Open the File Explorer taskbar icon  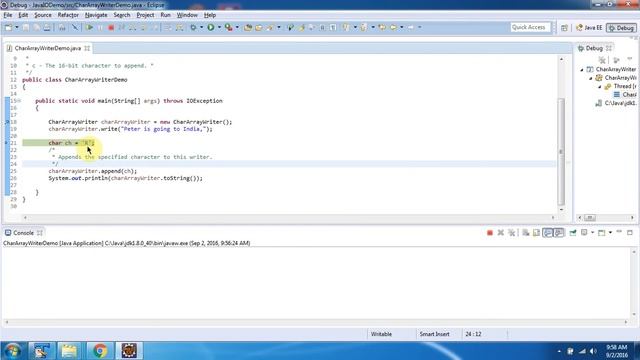click(69, 351)
